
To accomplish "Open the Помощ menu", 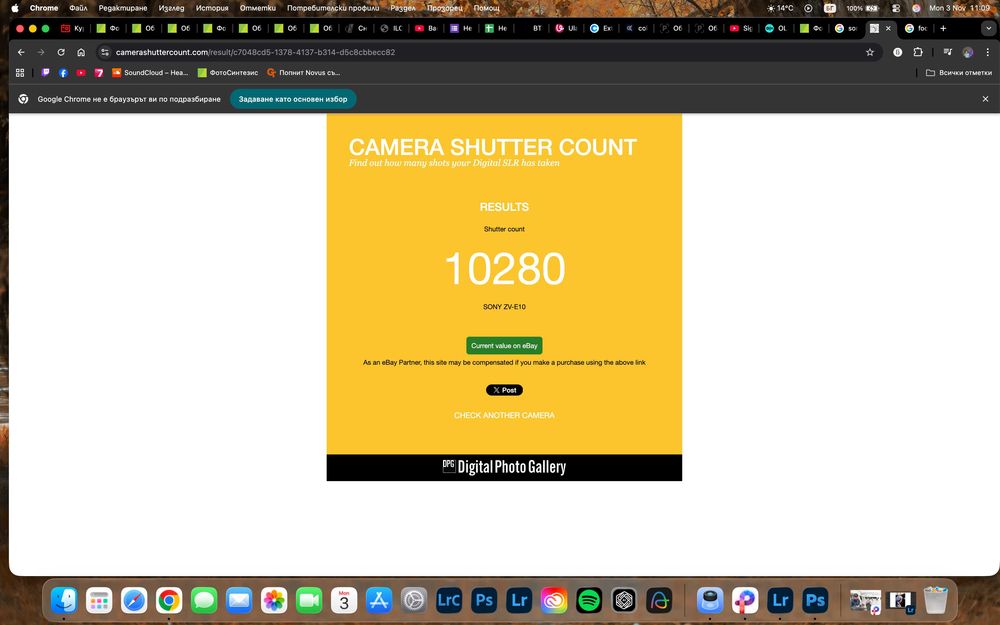I will pyautogui.click(x=487, y=8).
